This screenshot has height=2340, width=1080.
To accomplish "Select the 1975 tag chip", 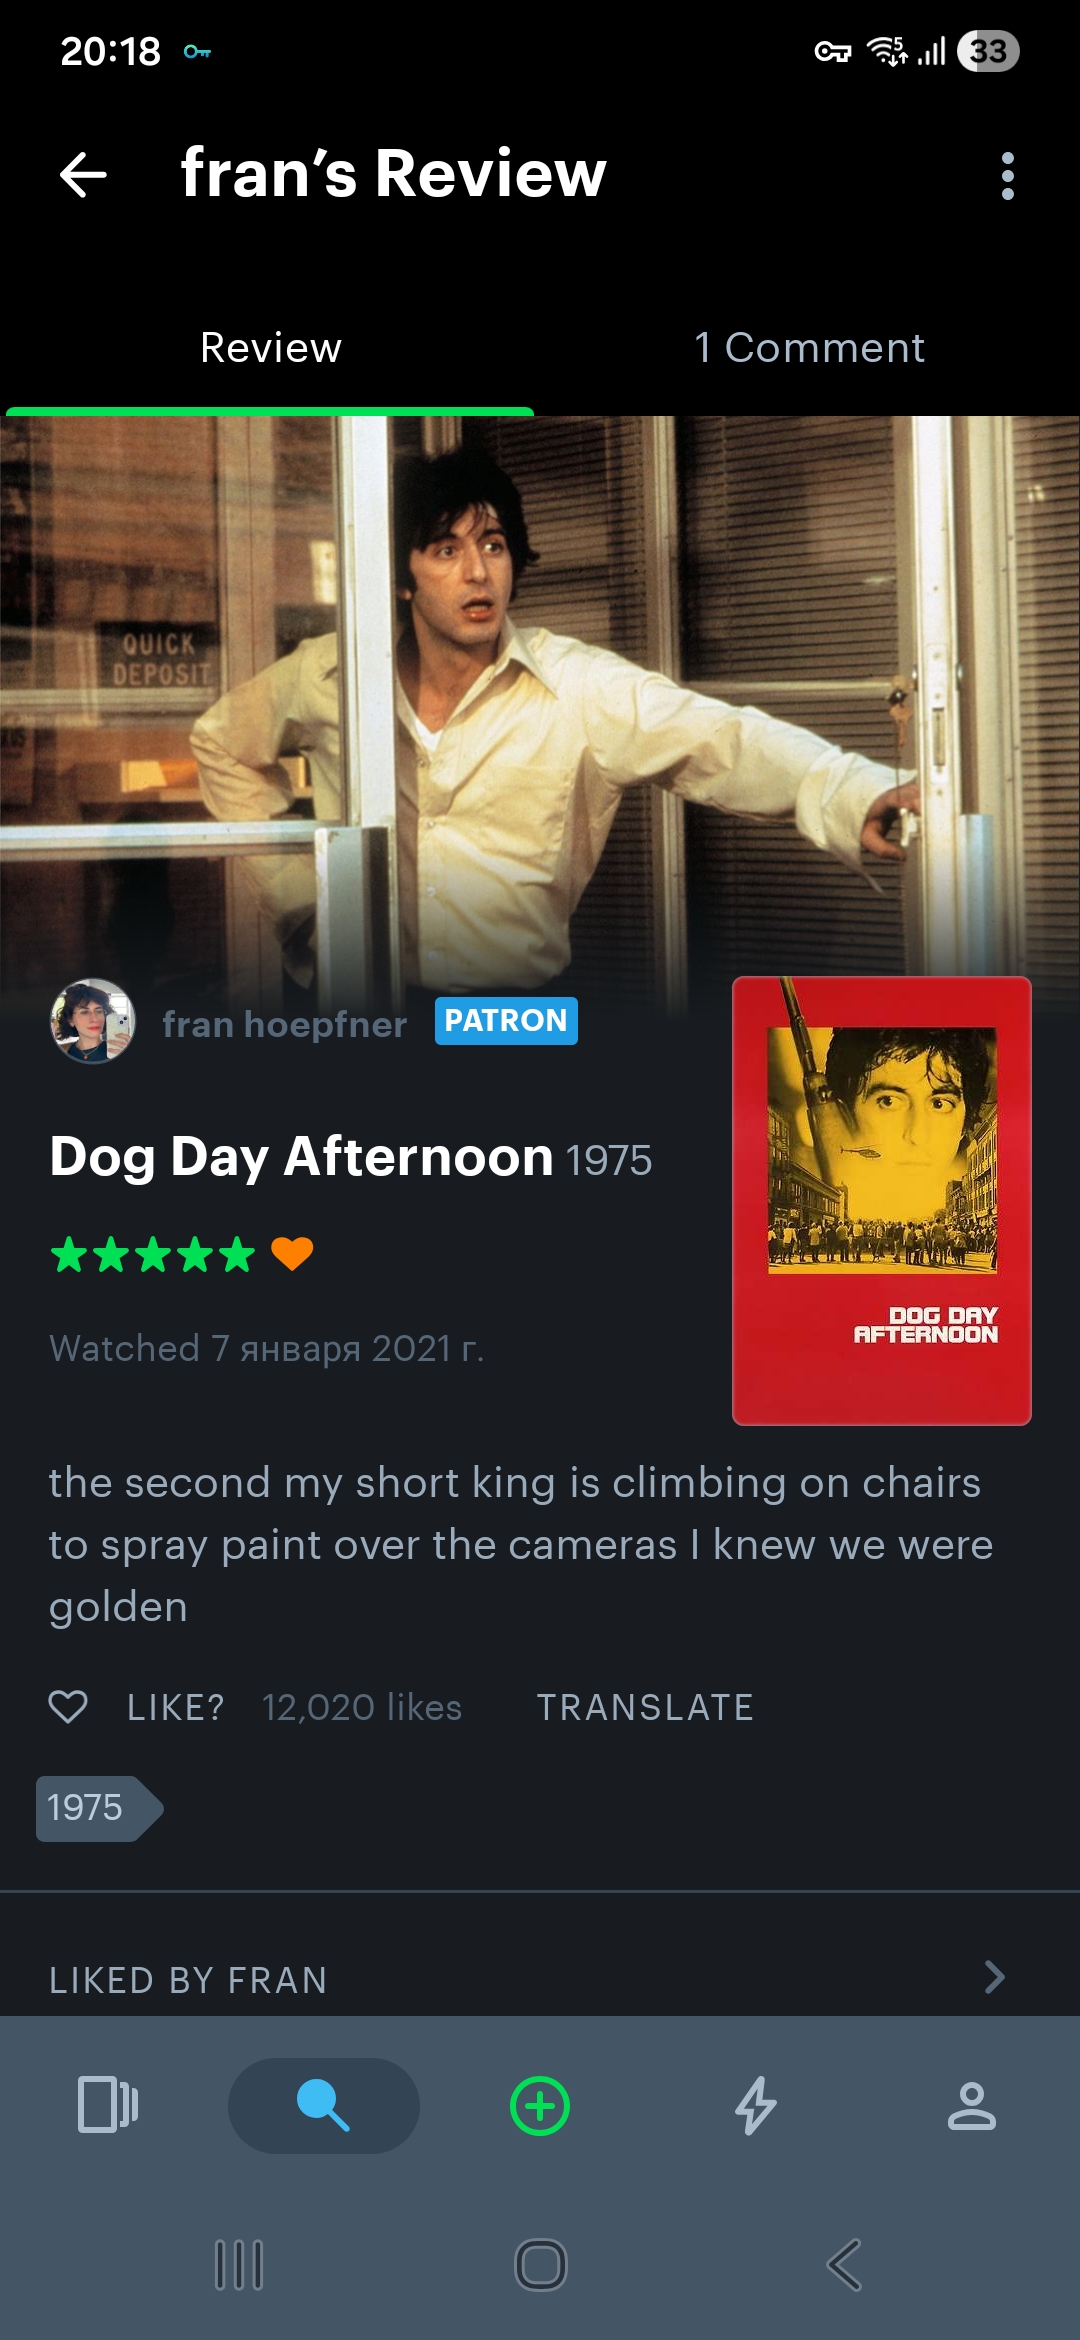I will pos(99,1808).
